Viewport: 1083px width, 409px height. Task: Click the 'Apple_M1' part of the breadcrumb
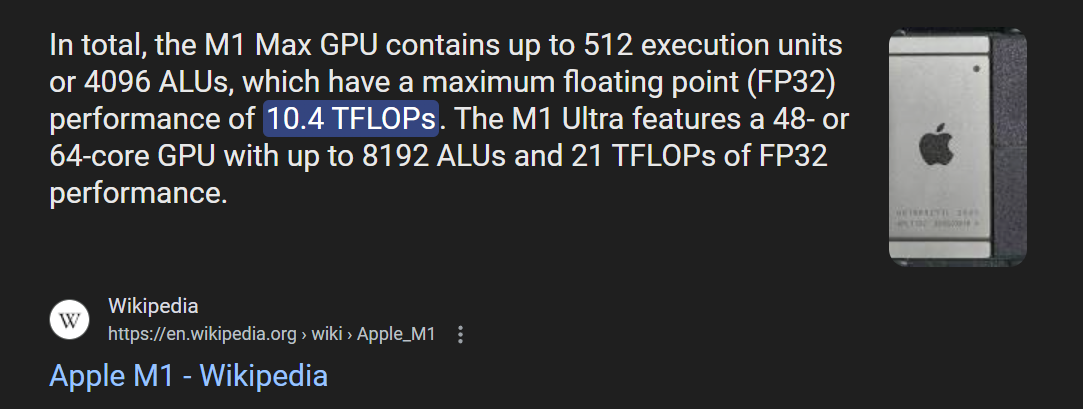[396, 334]
